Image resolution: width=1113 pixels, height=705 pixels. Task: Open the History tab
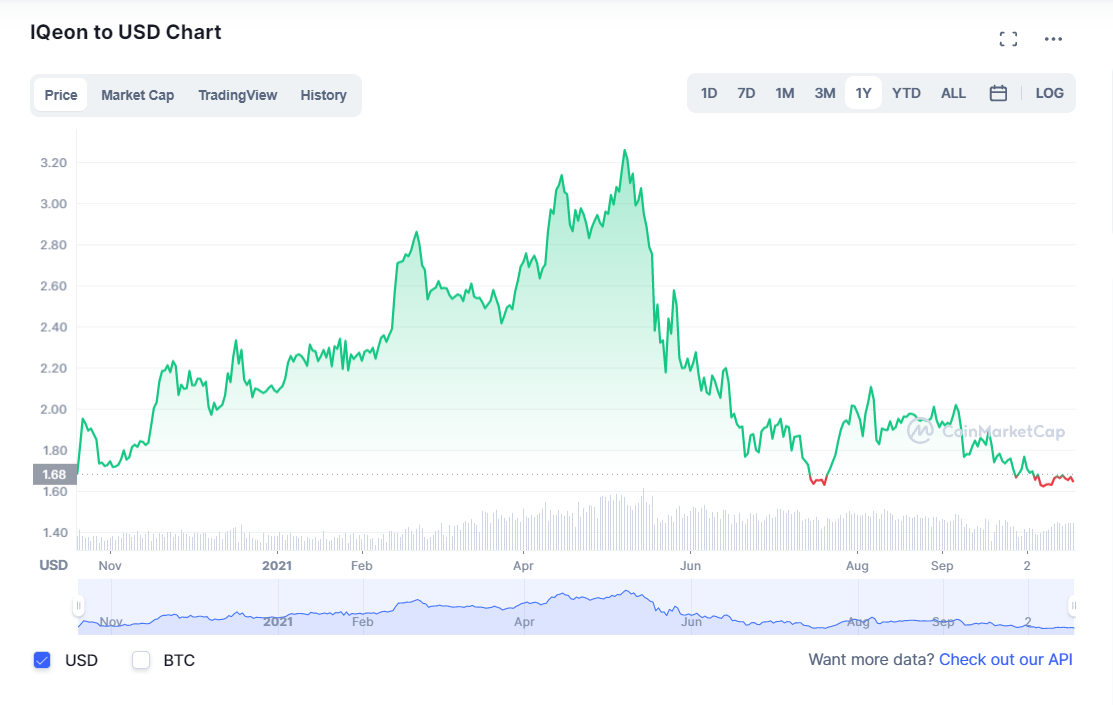pos(324,95)
